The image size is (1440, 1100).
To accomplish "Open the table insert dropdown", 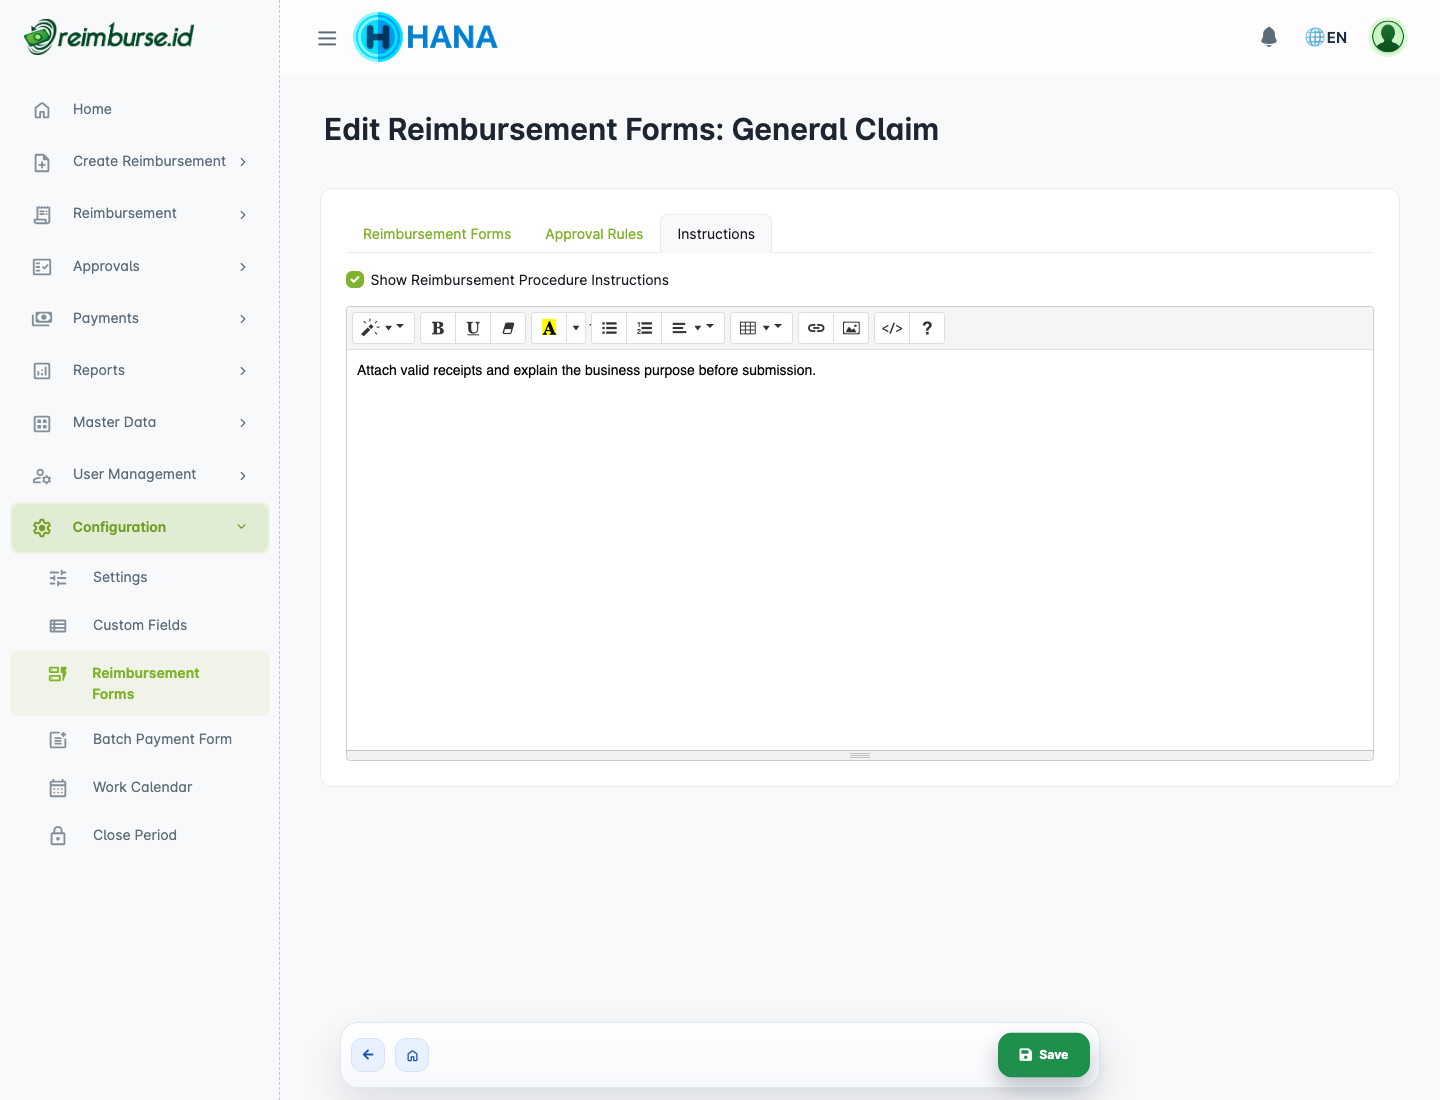I will pyautogui.click(x=760, y=328).
